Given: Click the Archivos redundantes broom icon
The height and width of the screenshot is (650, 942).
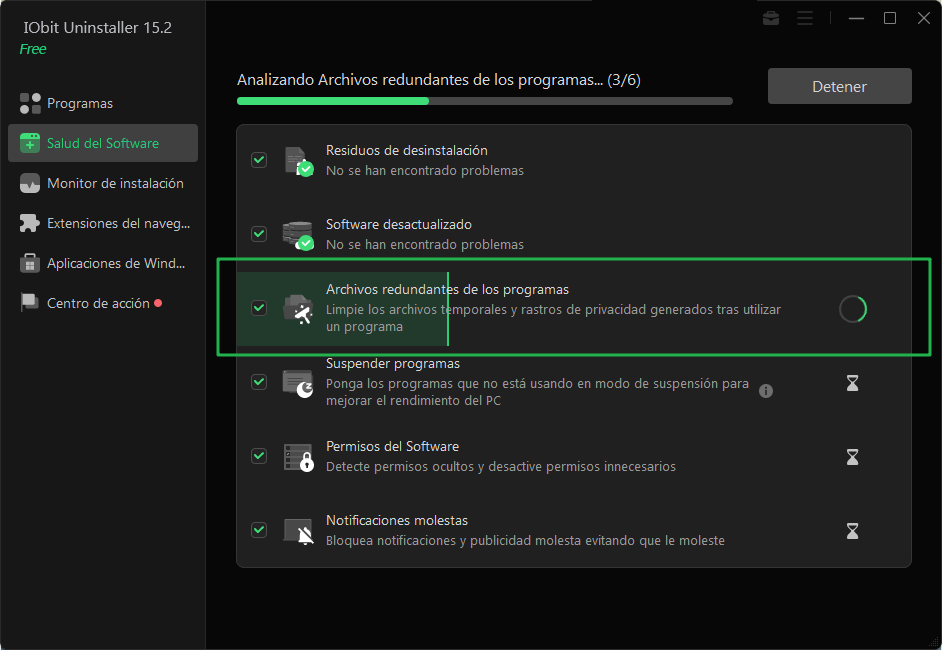Looking at the screenshot, I should [x=299, y=309].
